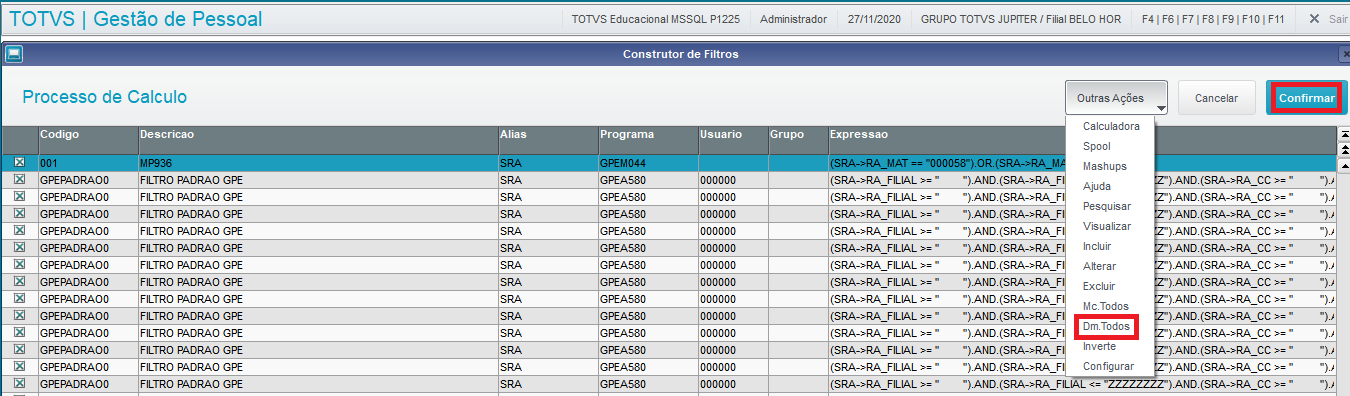Toggle the checkbox on row 001
The width and height of the screenshot is (1350, 396).
click(19, 162)
